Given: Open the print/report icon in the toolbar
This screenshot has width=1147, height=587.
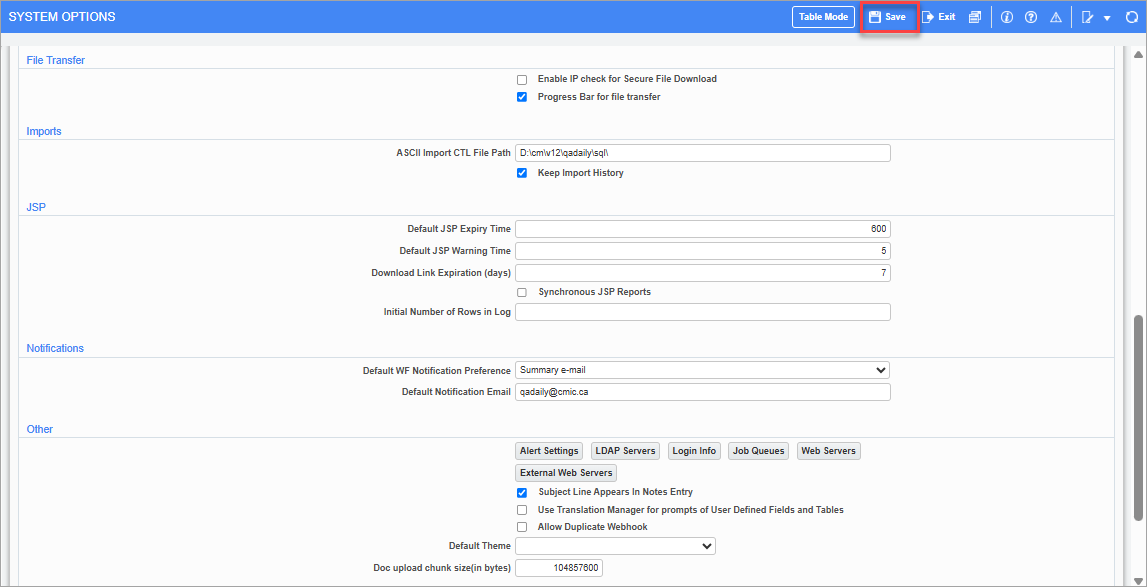Looking at the screenshot, I should point(974,16).
